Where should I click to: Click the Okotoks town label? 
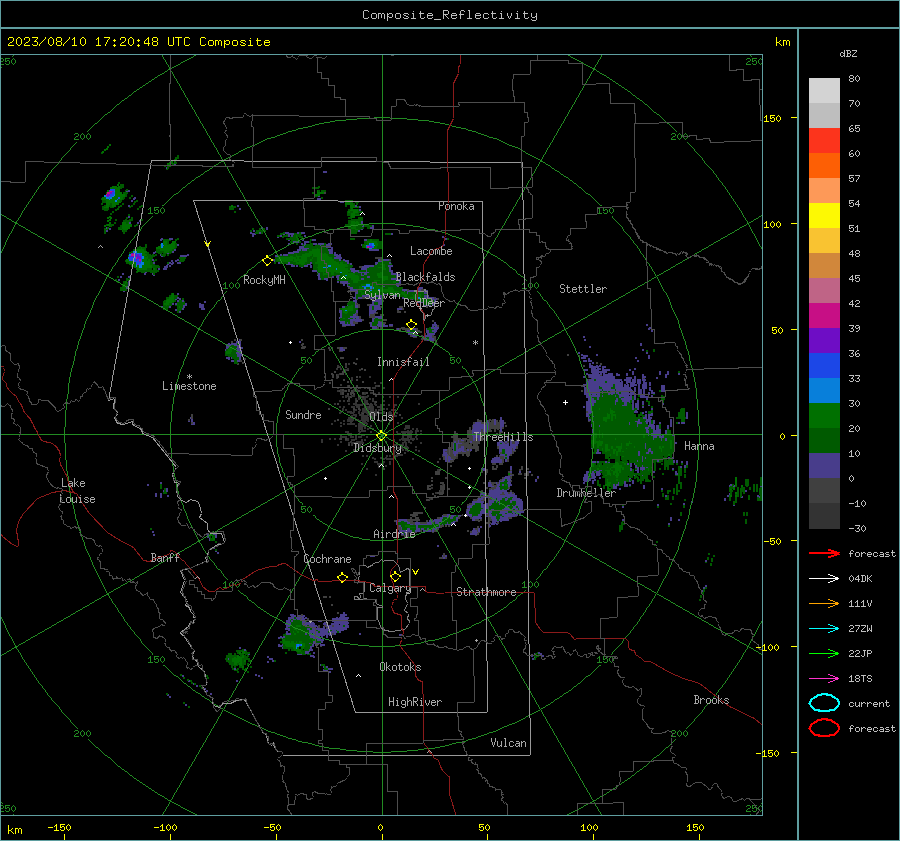pos(400,667)
